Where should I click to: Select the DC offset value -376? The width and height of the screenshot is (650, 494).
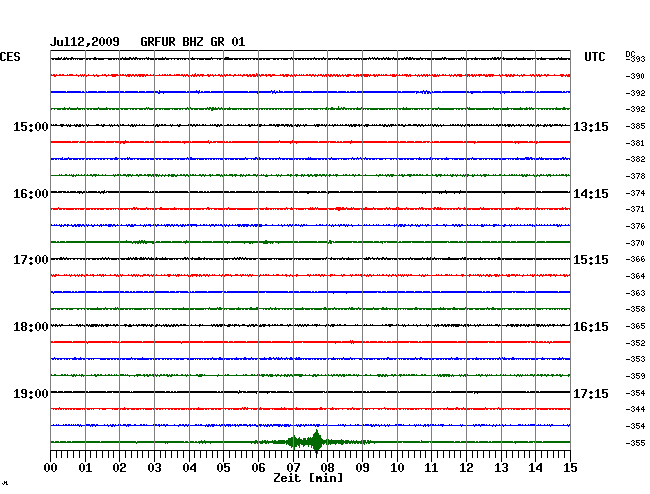tap(635, 226)
